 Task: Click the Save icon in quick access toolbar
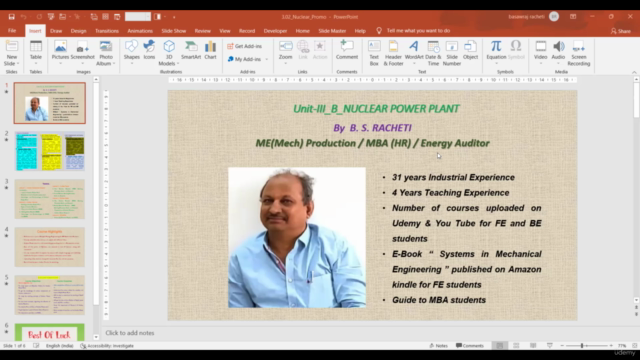(x=11, y=17)
